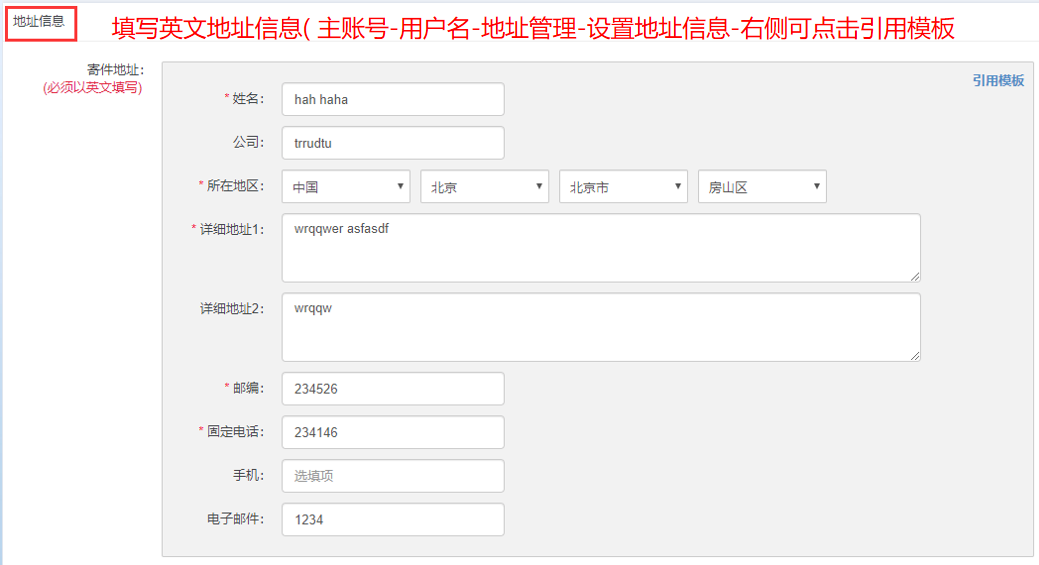Viewport: 1039px width, 565px height.
Task: Click the arrow icon of 中国 selector
Action: [x=400, y=187]
